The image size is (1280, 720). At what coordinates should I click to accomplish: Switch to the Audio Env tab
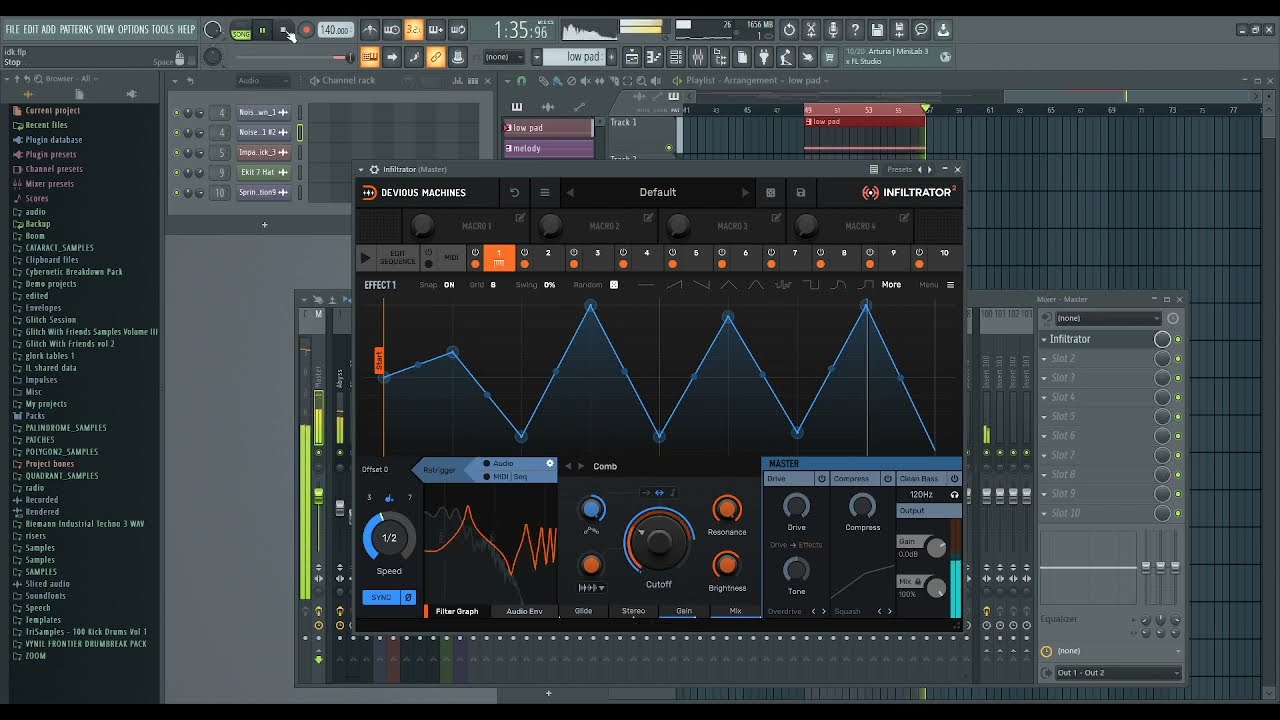(524, 611)
